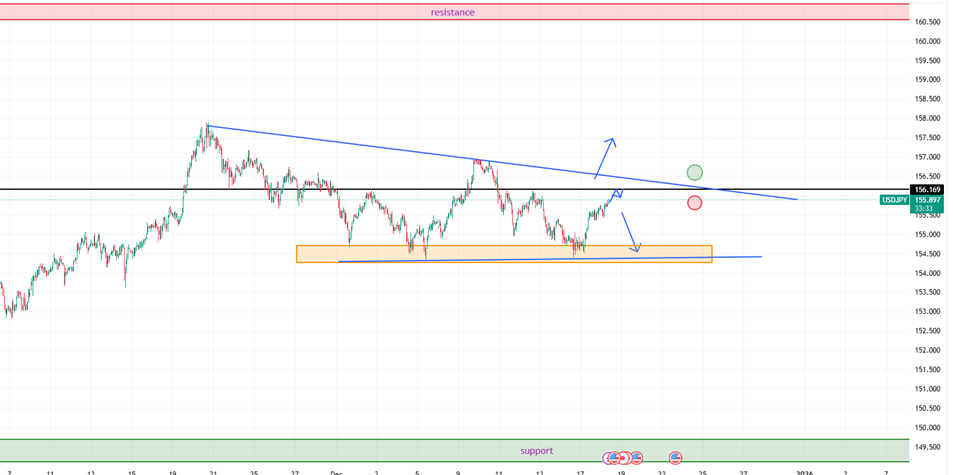The height and width of the screenshot is (475, 953).
Task: Click the 160.000 level on price scale
Action: (x=928, y=41)
